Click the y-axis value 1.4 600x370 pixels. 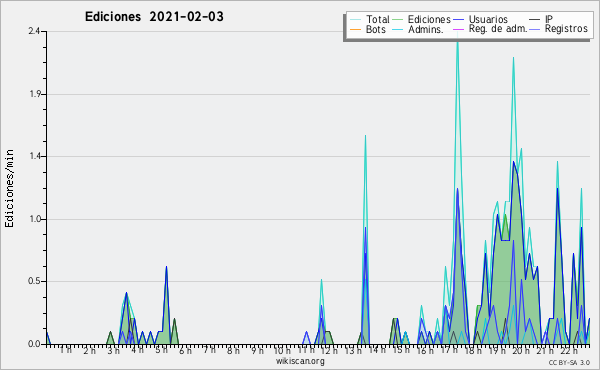pos(35,156)
